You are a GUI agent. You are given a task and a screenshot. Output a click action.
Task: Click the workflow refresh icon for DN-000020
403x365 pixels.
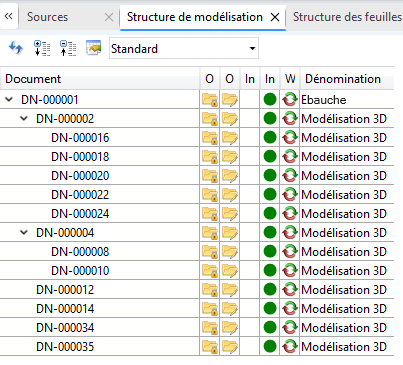click(290, 175)
